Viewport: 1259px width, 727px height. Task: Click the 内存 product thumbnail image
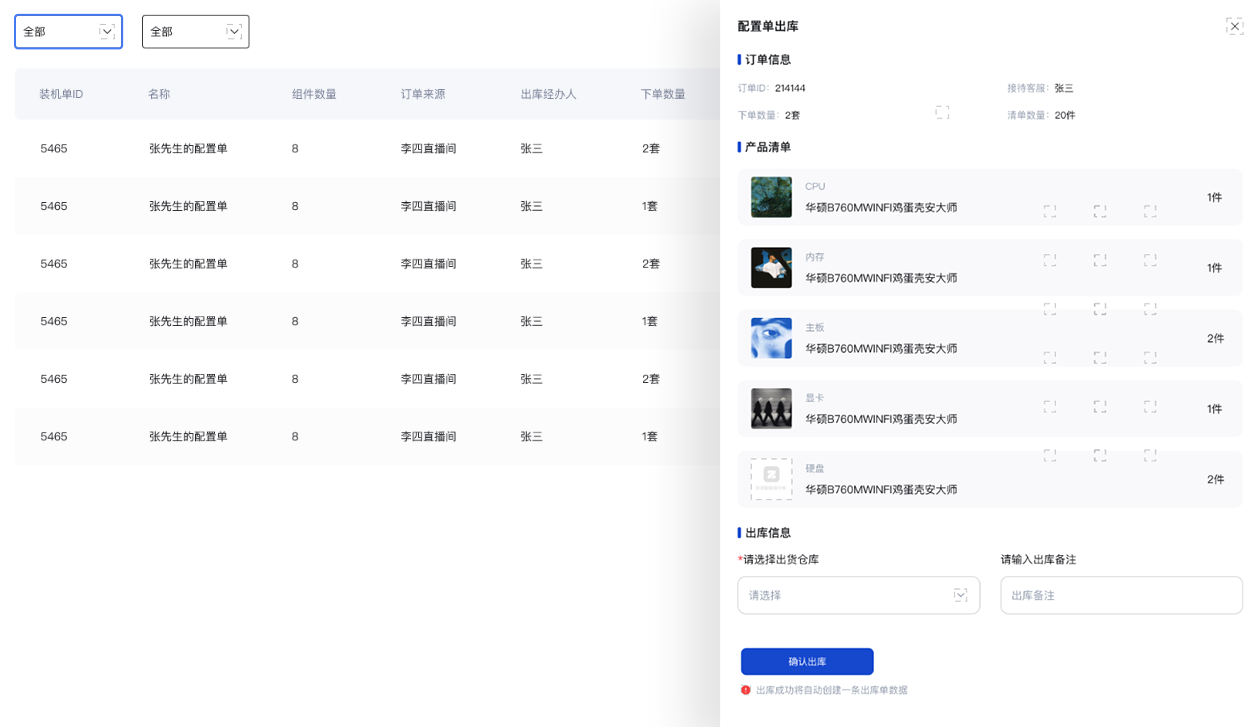tap(771, 268)
